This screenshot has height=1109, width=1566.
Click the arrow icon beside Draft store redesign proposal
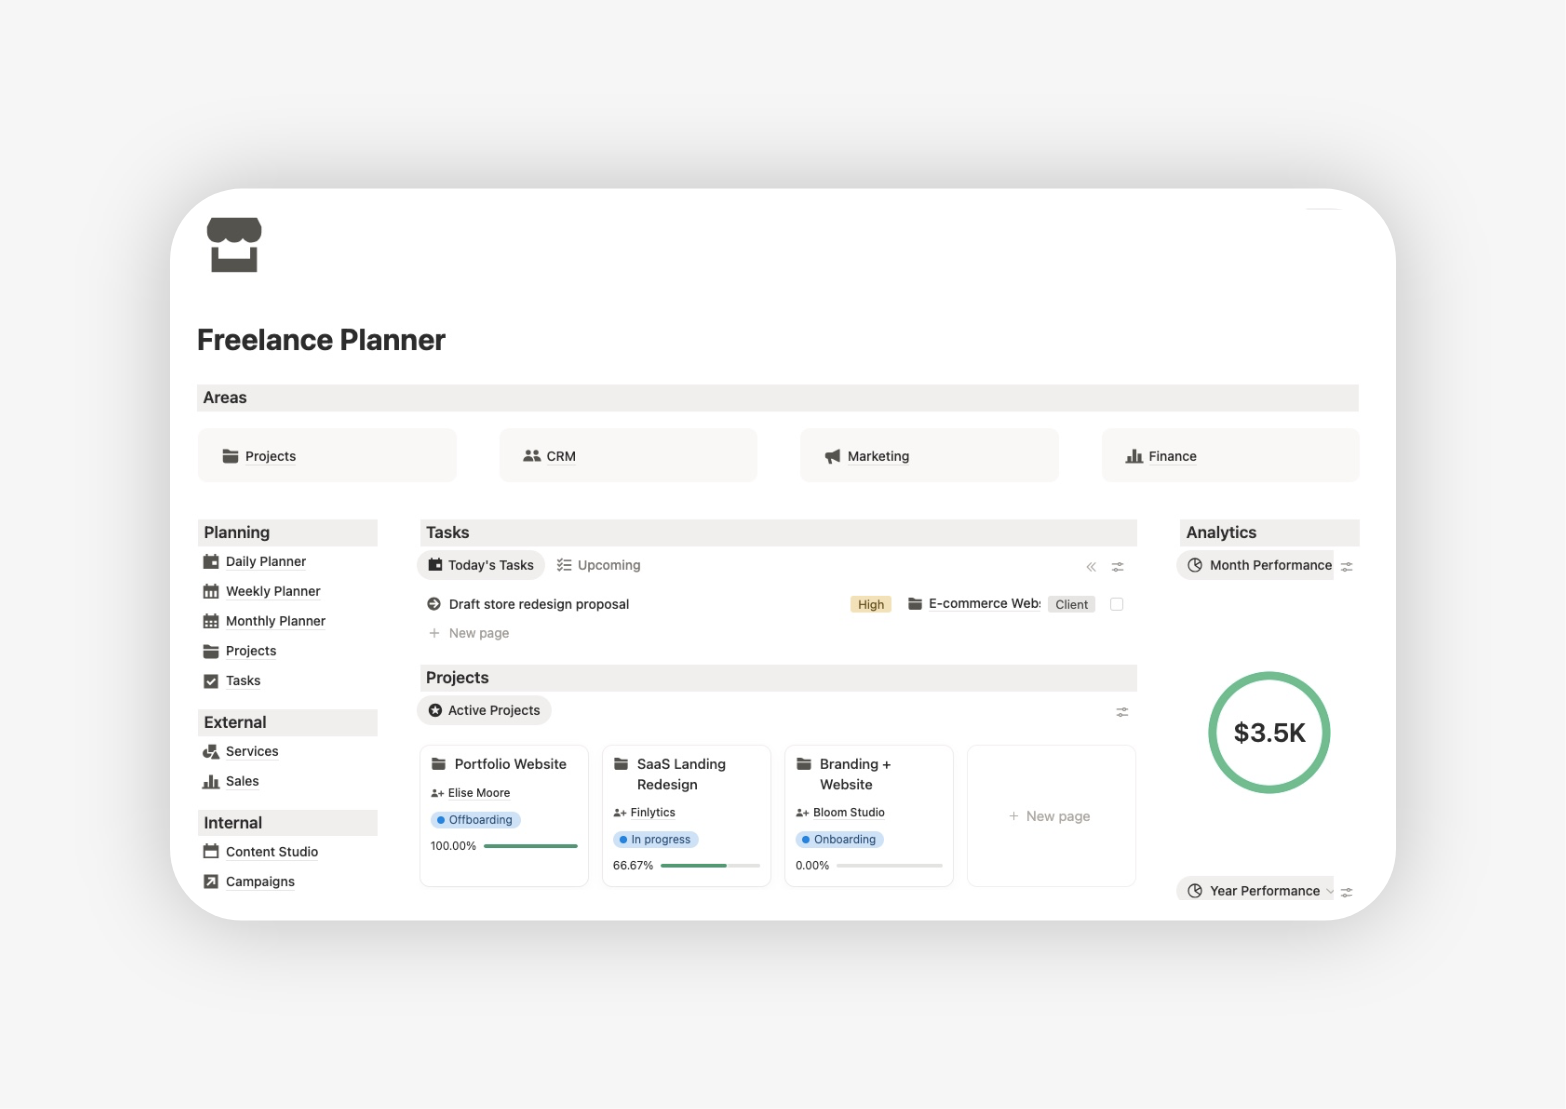[433, 603]
